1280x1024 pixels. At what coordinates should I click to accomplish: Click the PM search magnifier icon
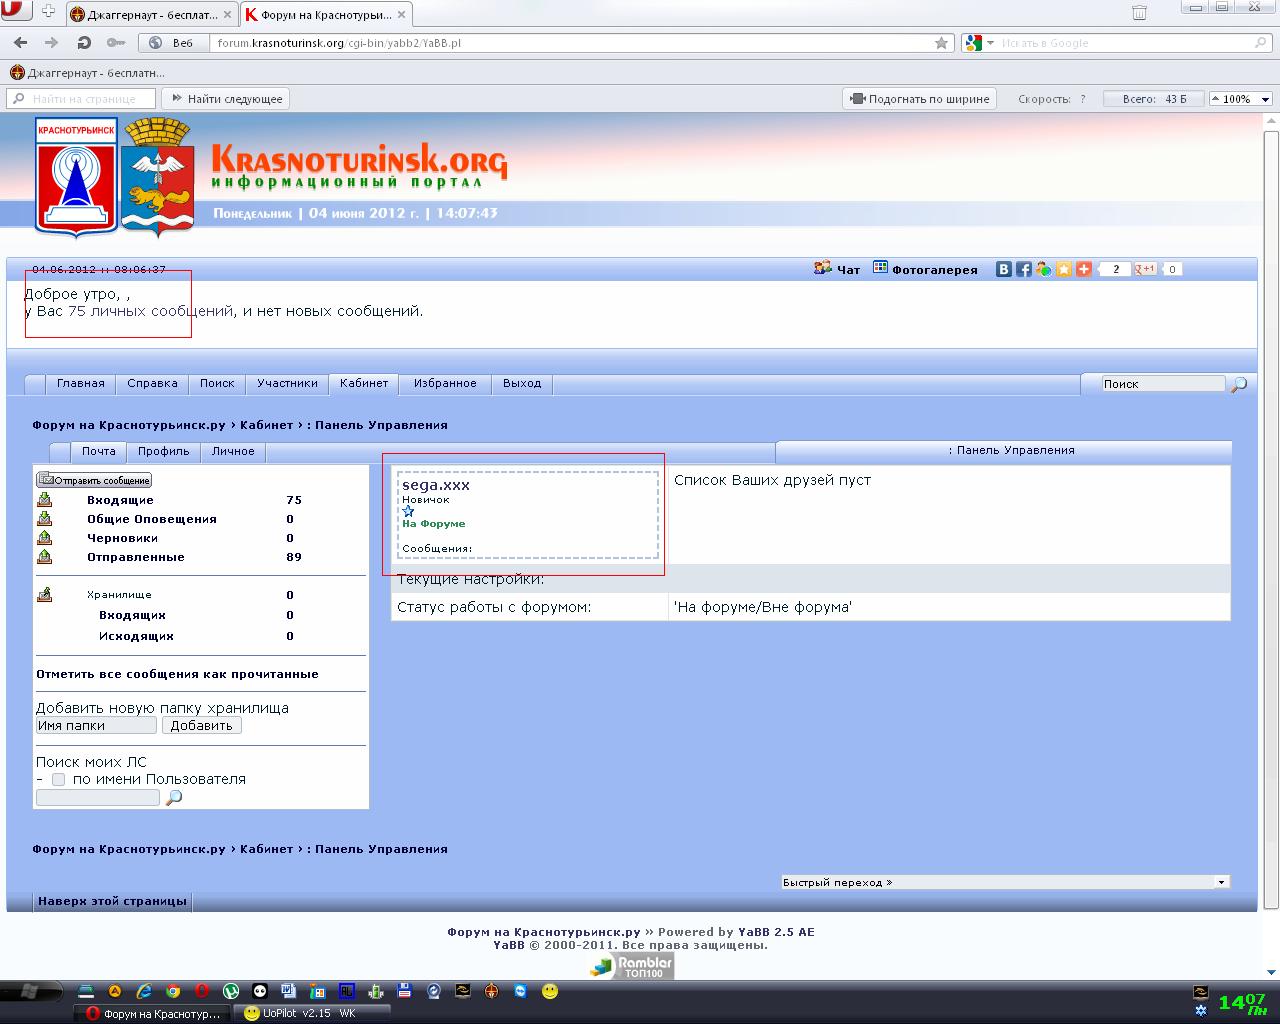point(174,798)
